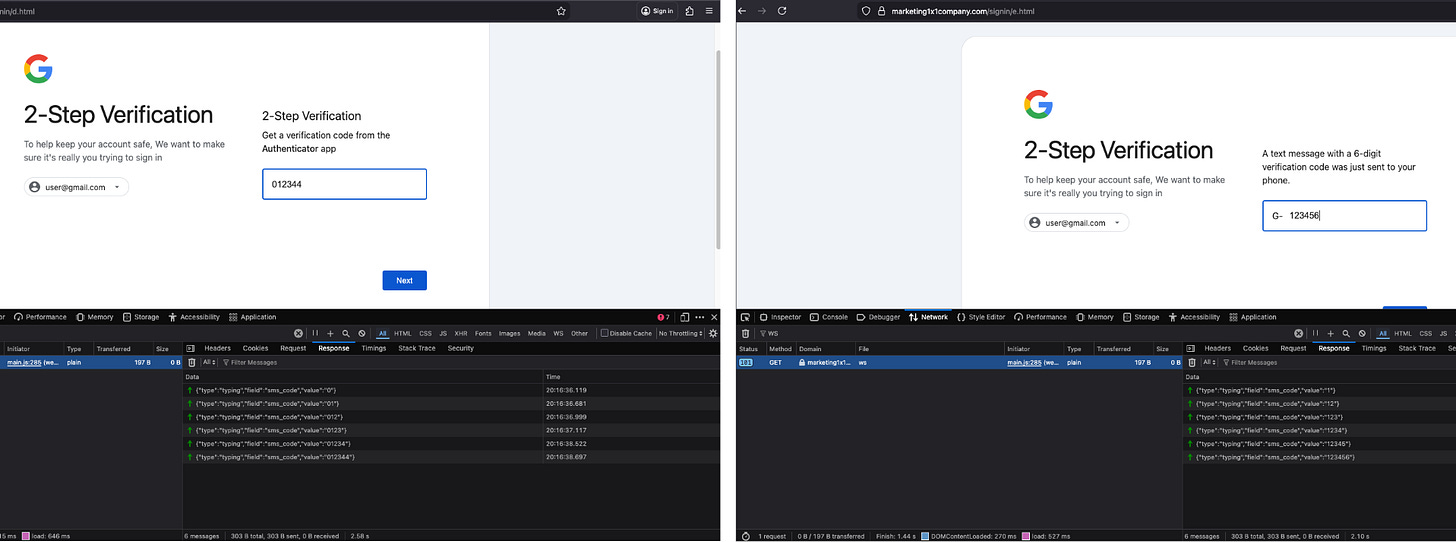The height and width of the screenshot is (542, 1456).
Task: Open extensions puzzle icon in left browser
Action: 690,11
